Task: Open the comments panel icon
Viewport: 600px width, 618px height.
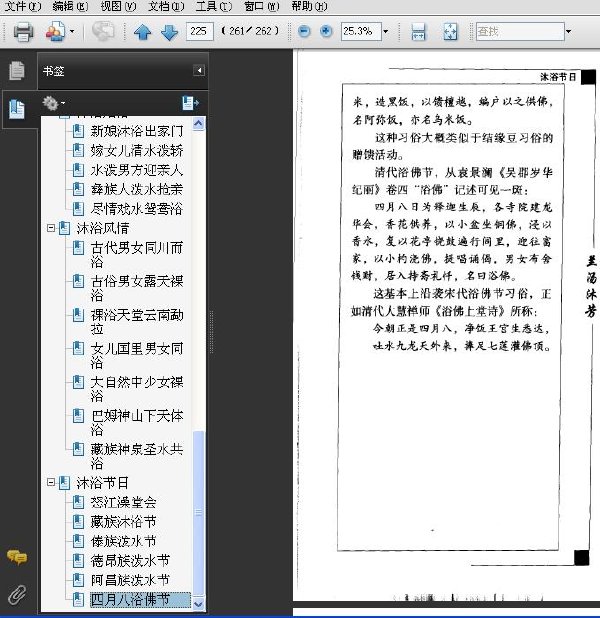Action: tap(17, 557)
